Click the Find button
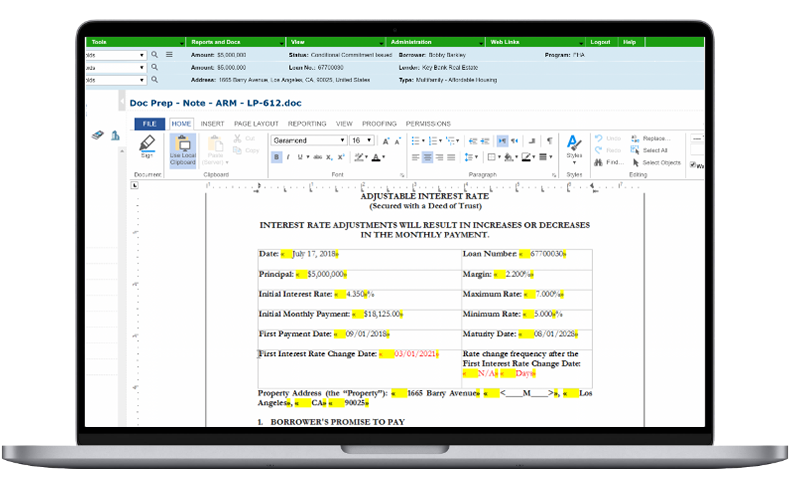The height and width of the screenshot is (493, 790). (609, 162)
